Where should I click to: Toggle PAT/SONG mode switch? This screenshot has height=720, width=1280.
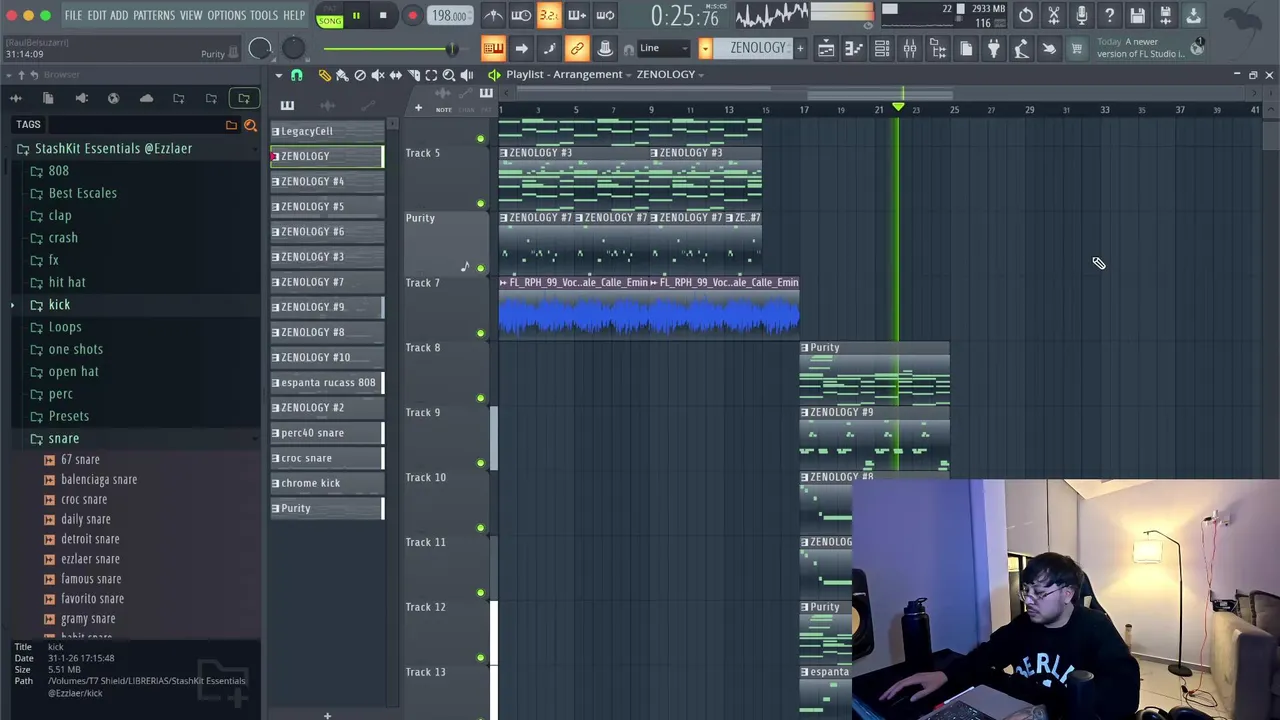coord(329,15)
